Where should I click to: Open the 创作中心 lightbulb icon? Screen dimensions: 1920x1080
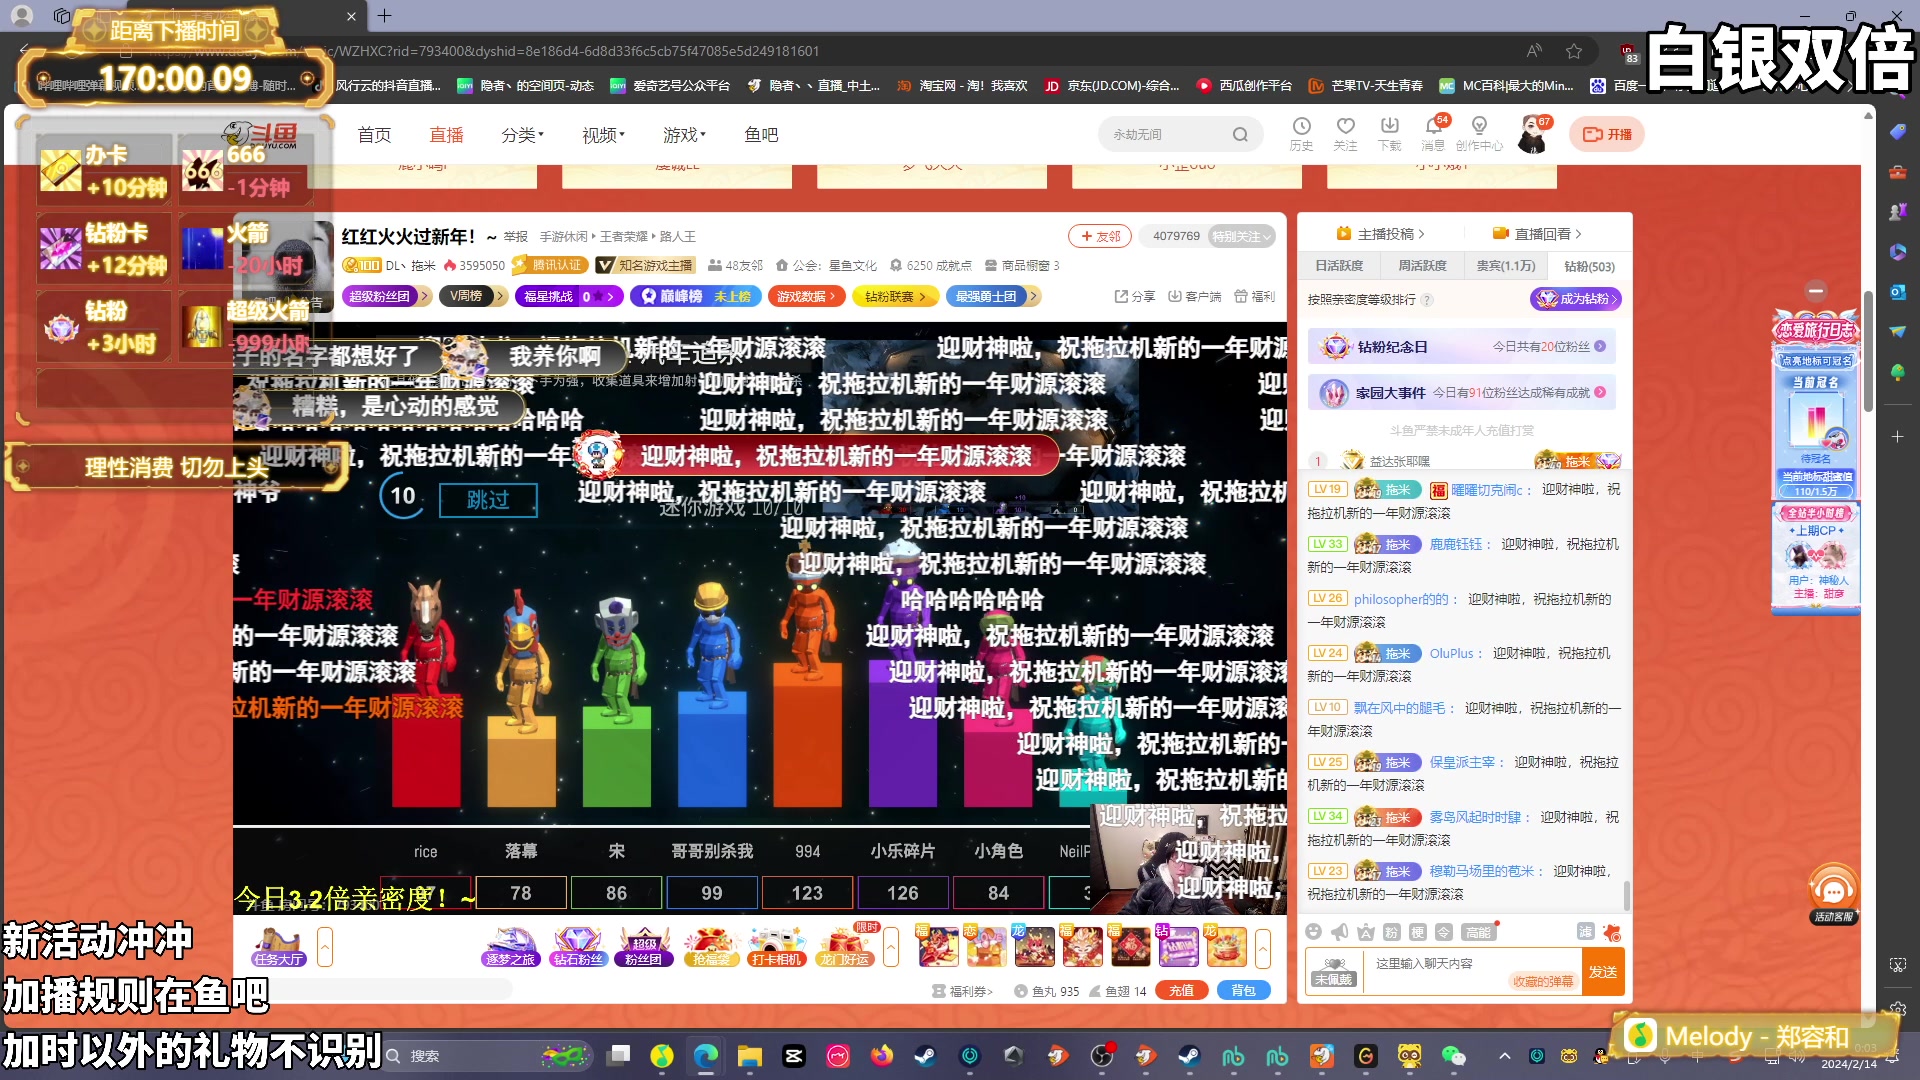(1479, 127)
